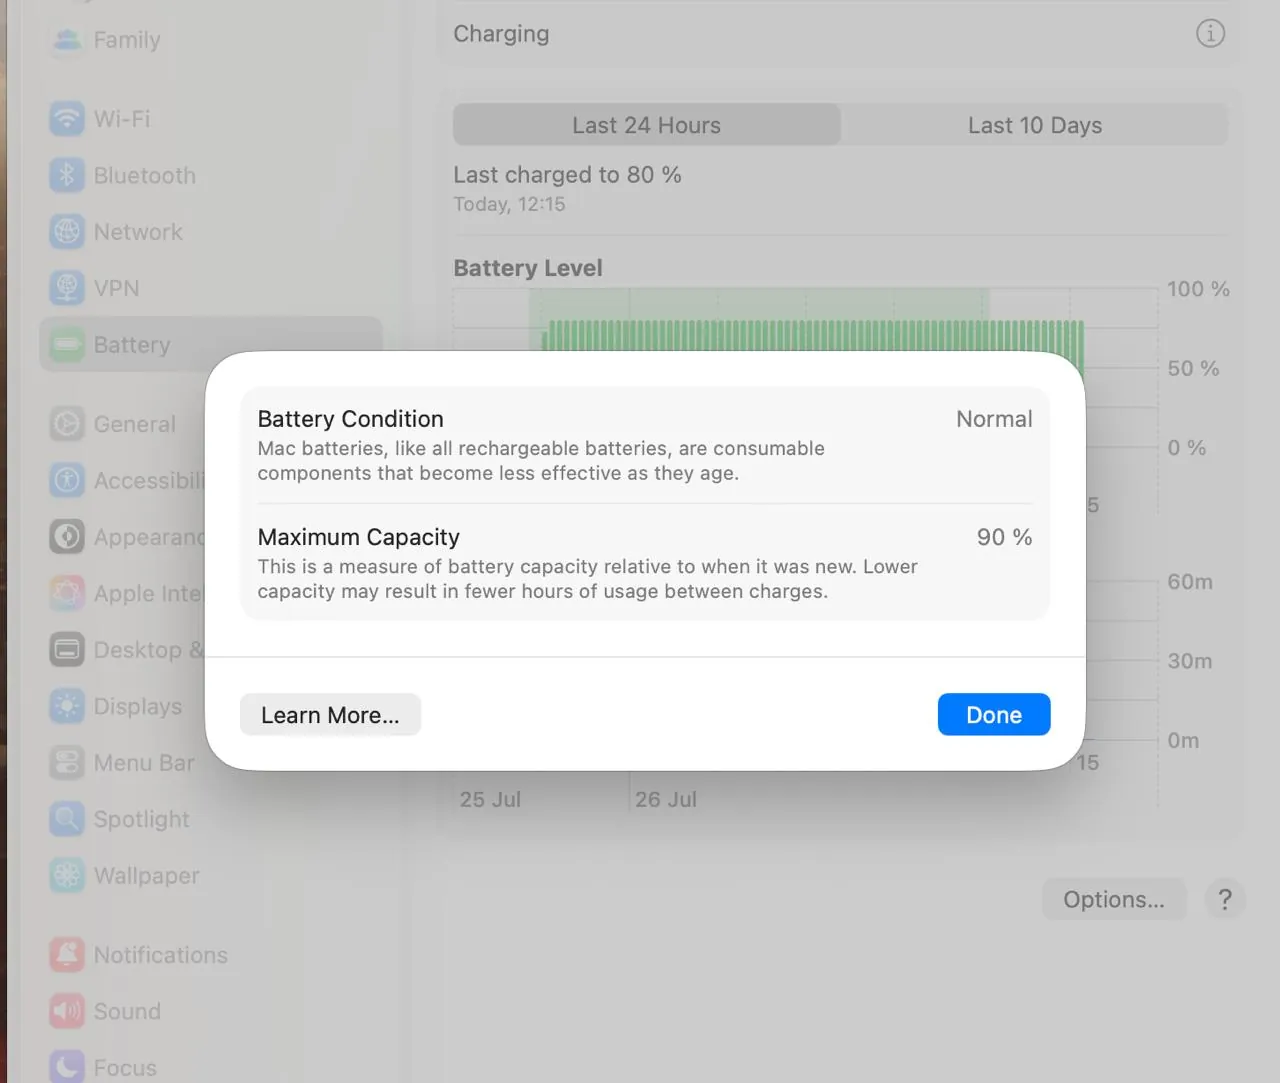Click the Done button
The image size is (1280, 1083).
pyautogui.click(x=994, y=714)
